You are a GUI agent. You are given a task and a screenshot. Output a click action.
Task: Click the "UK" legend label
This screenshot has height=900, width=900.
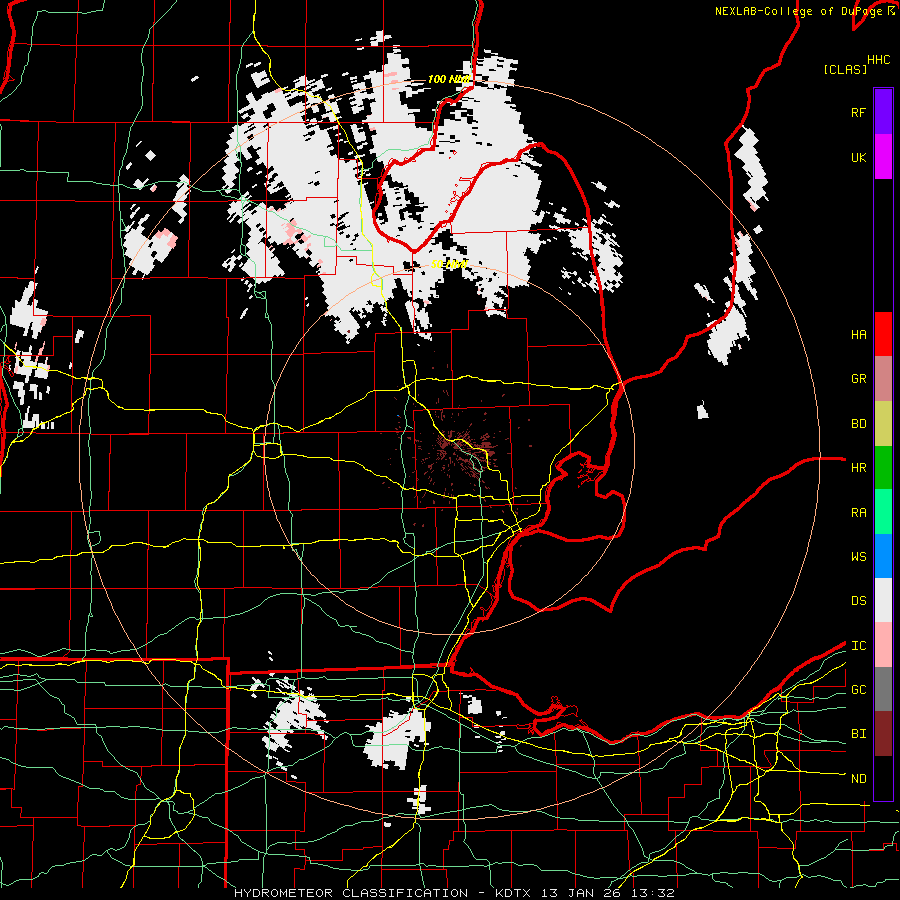click(858, 157)
